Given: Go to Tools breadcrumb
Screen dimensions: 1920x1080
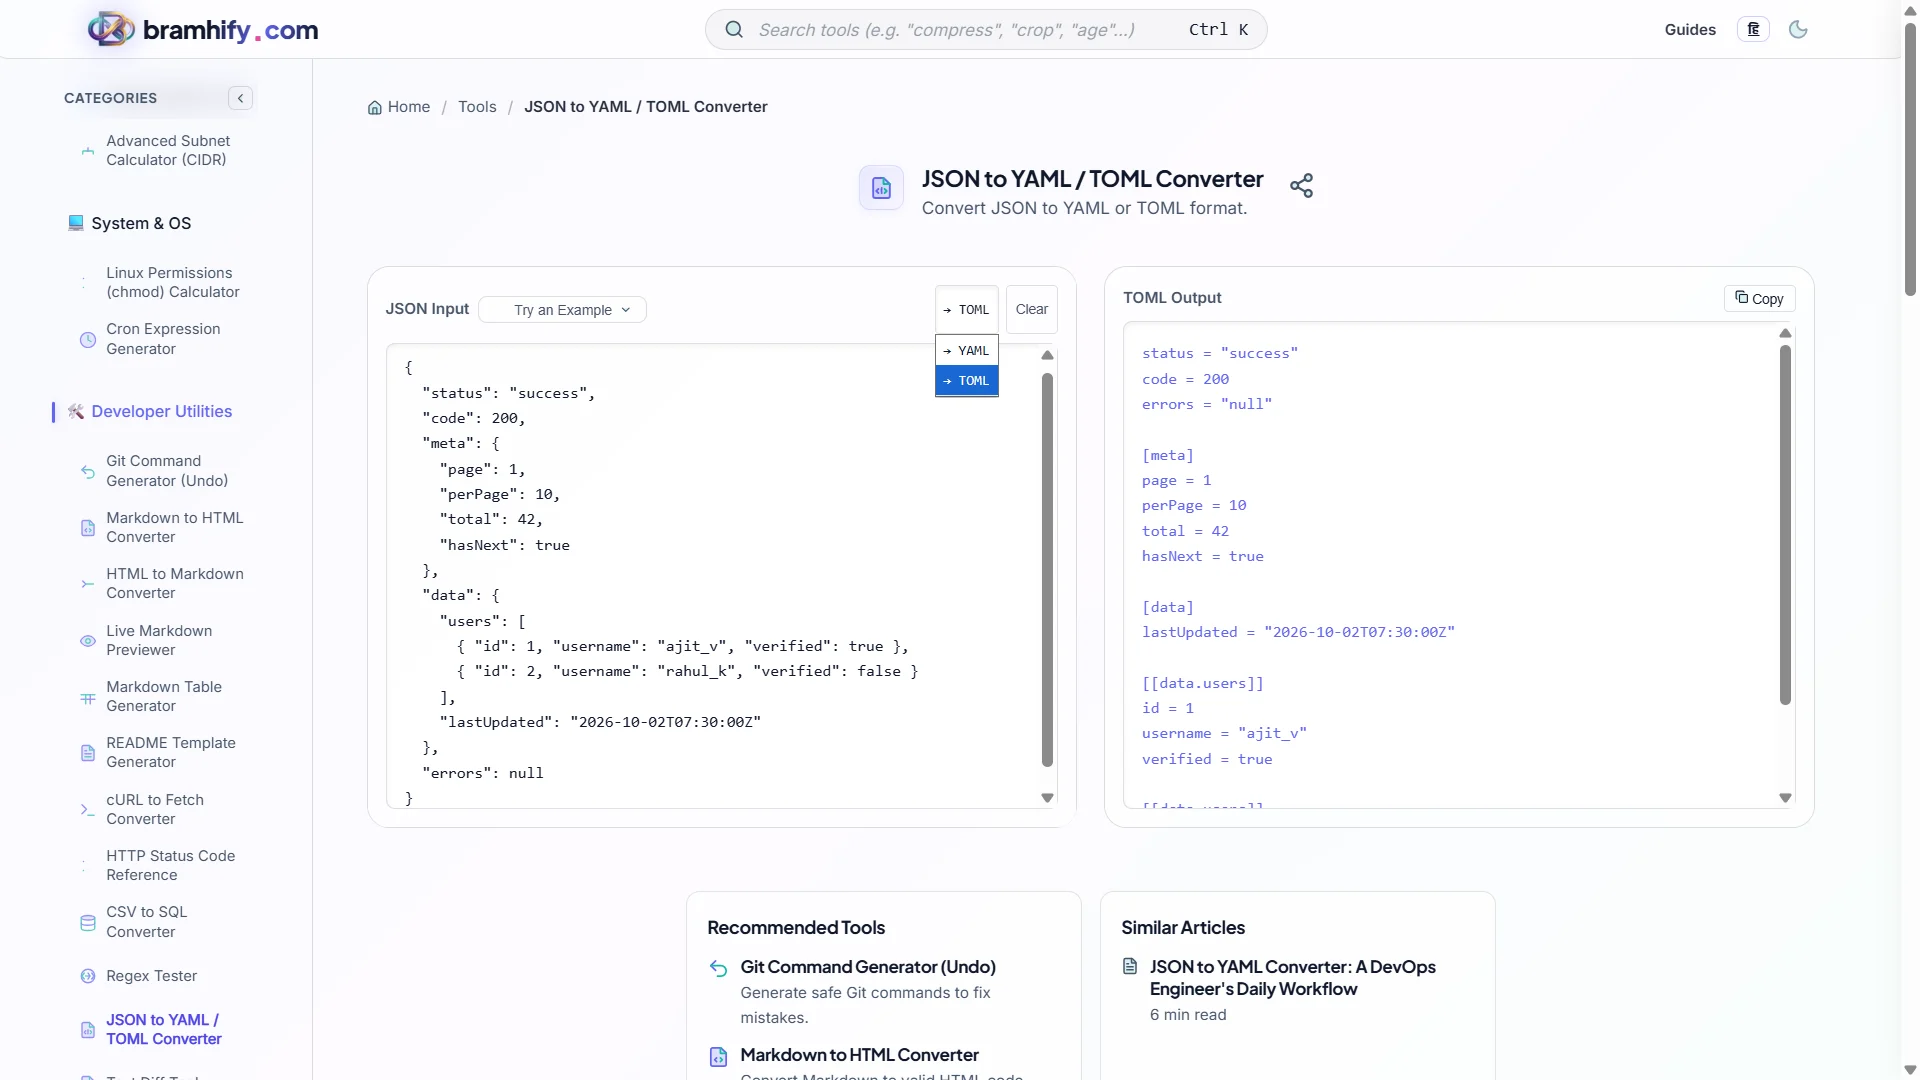Looking at the screenshot, I should [x=477, y=107].
